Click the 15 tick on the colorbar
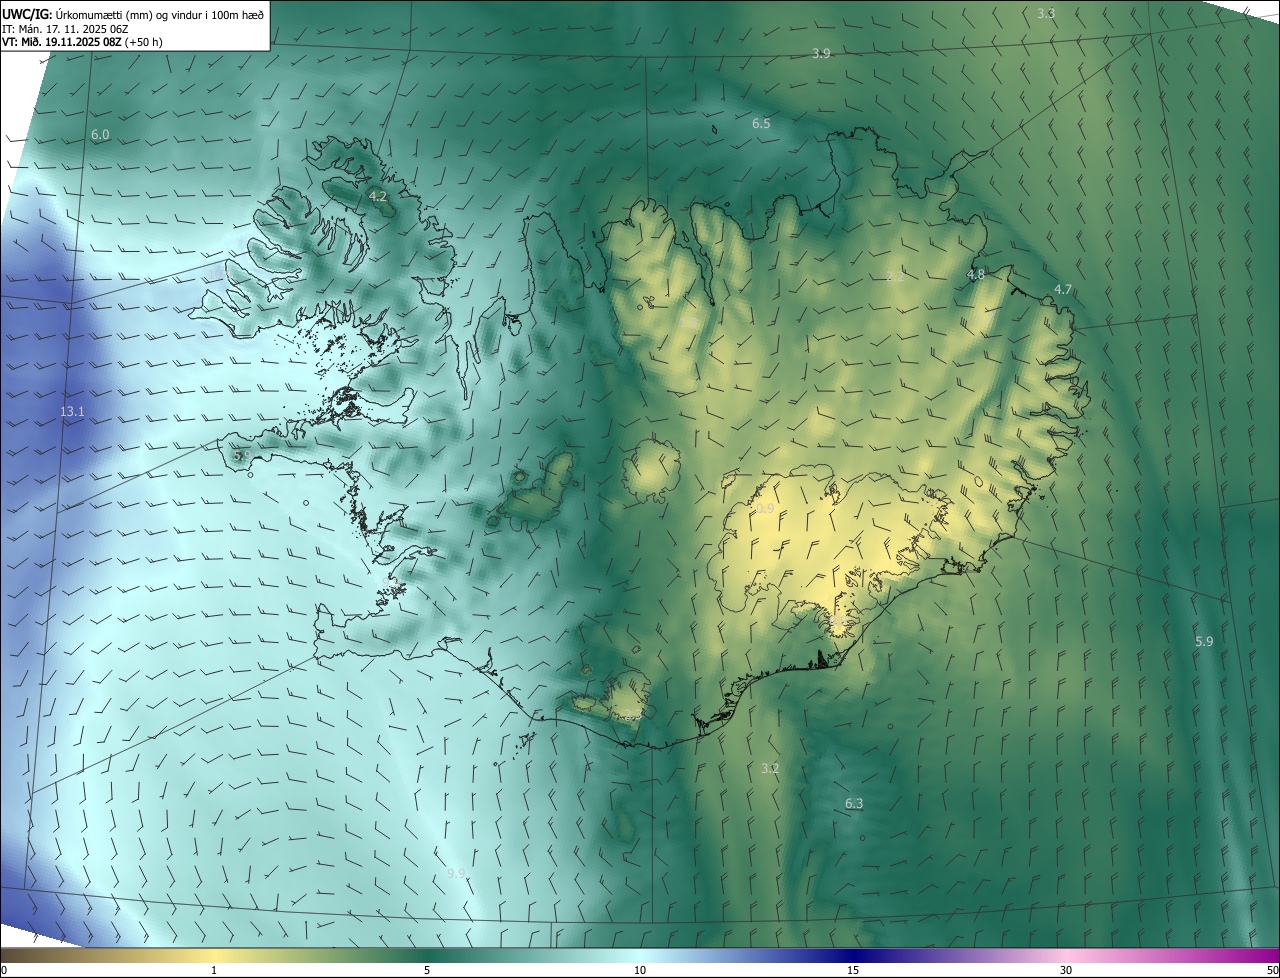 pos(853,970)
